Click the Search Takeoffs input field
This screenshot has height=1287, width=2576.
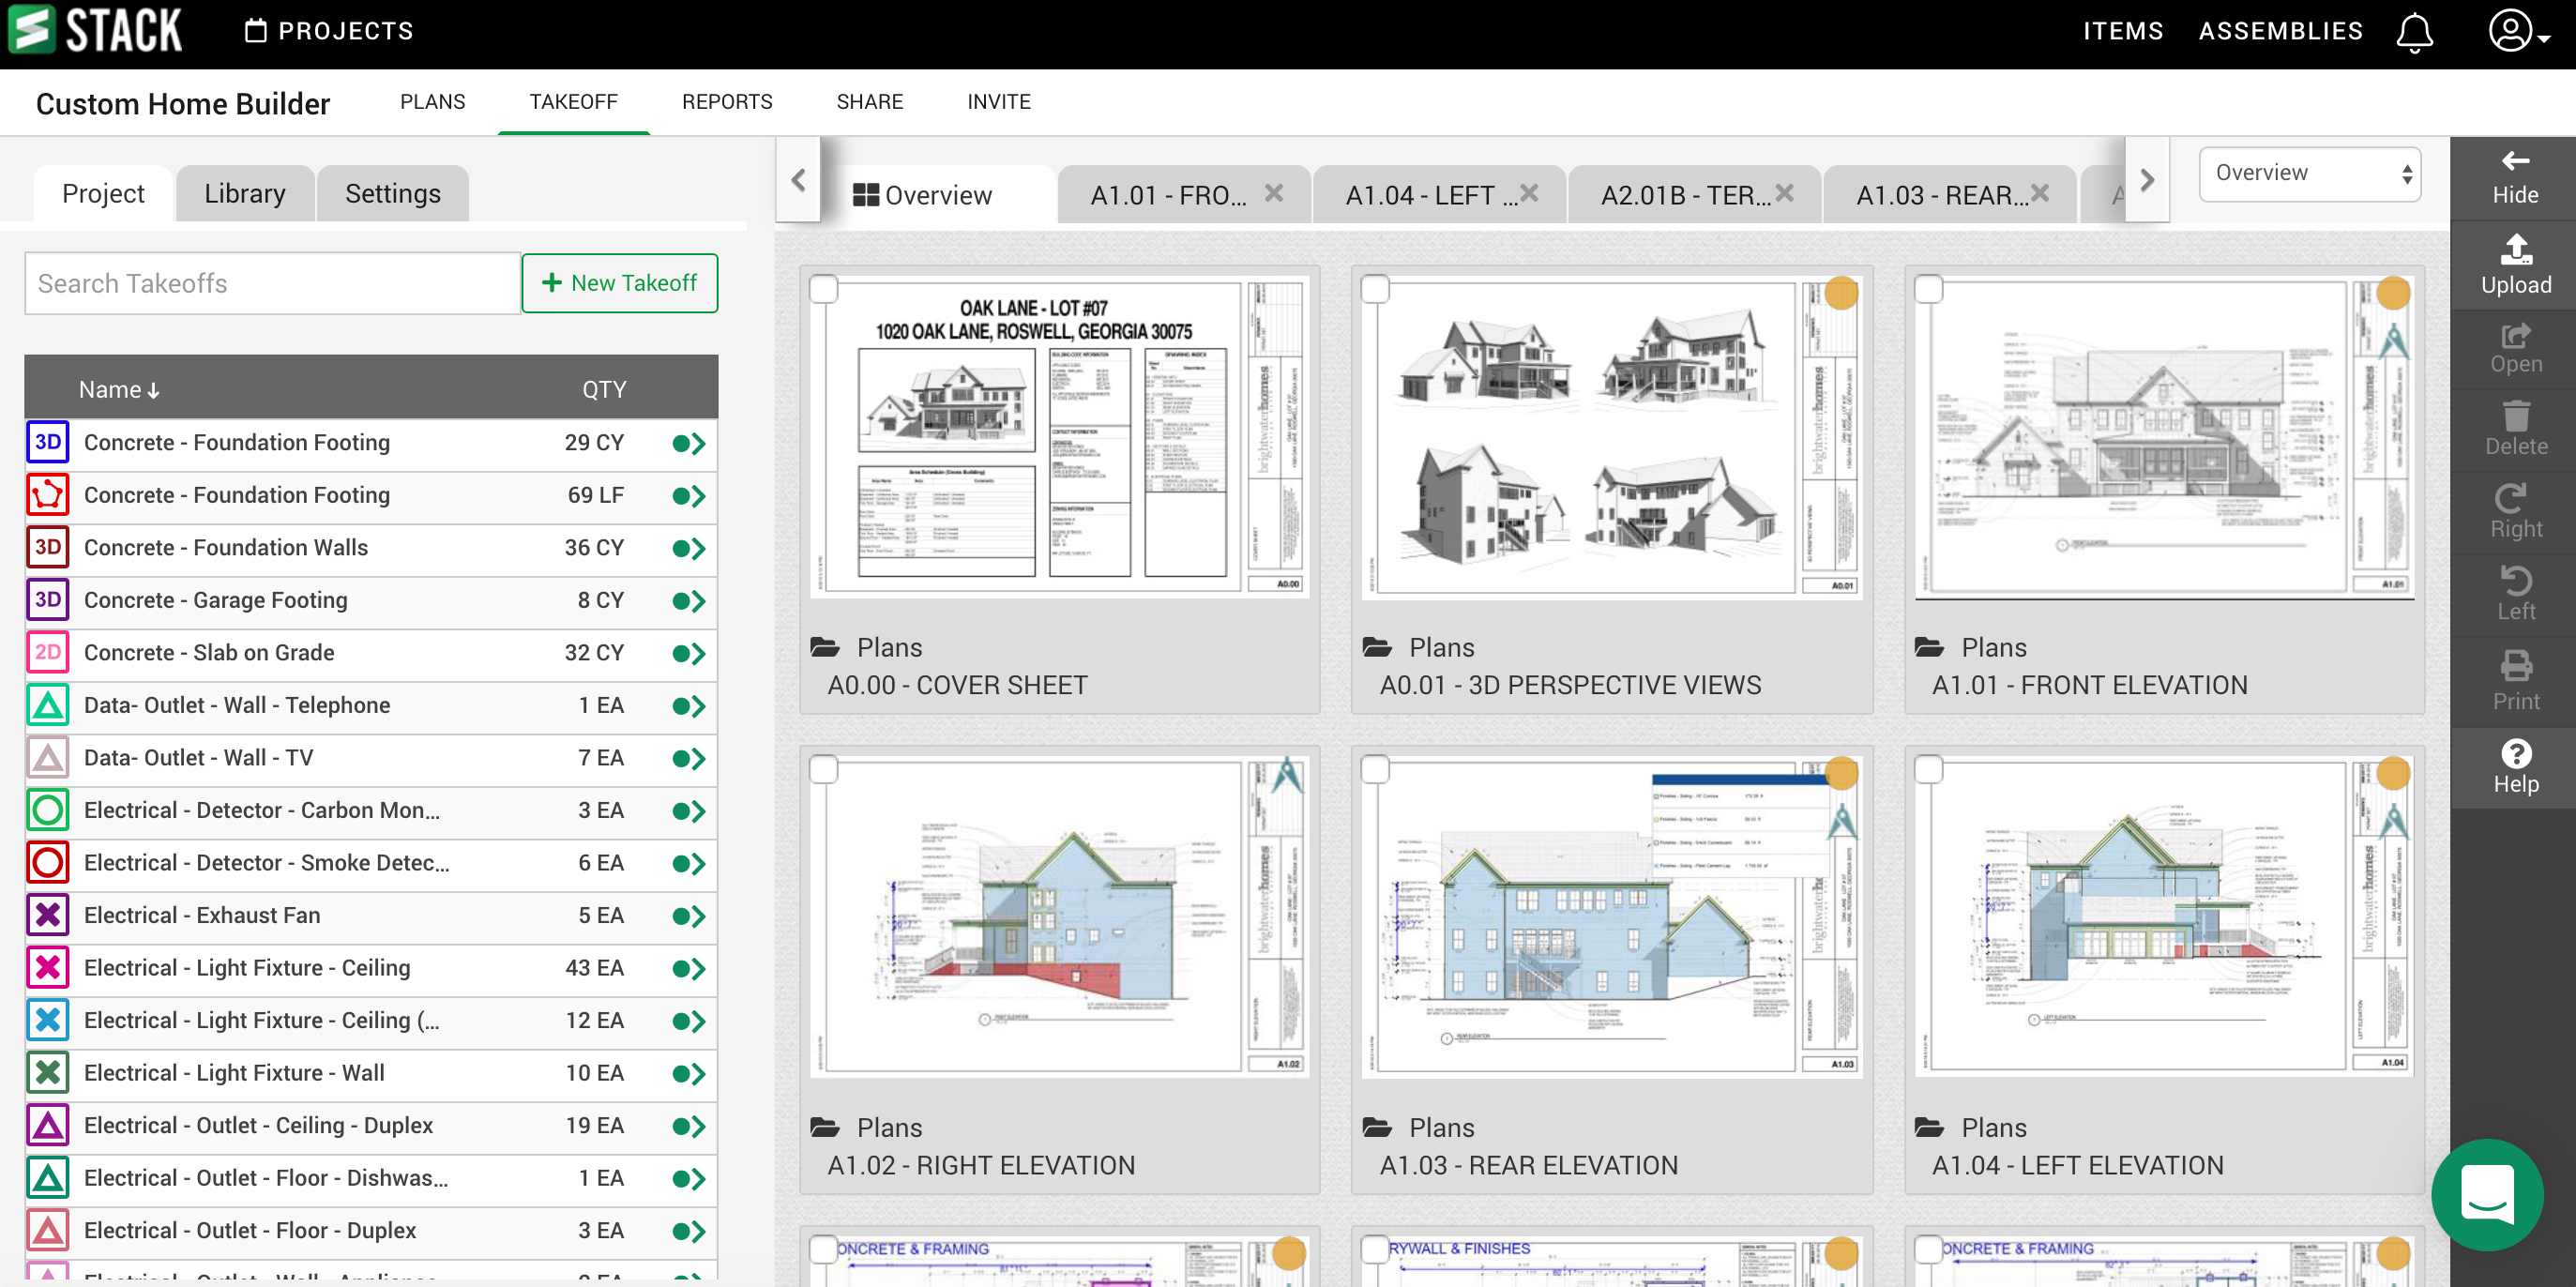pos(272,283)
